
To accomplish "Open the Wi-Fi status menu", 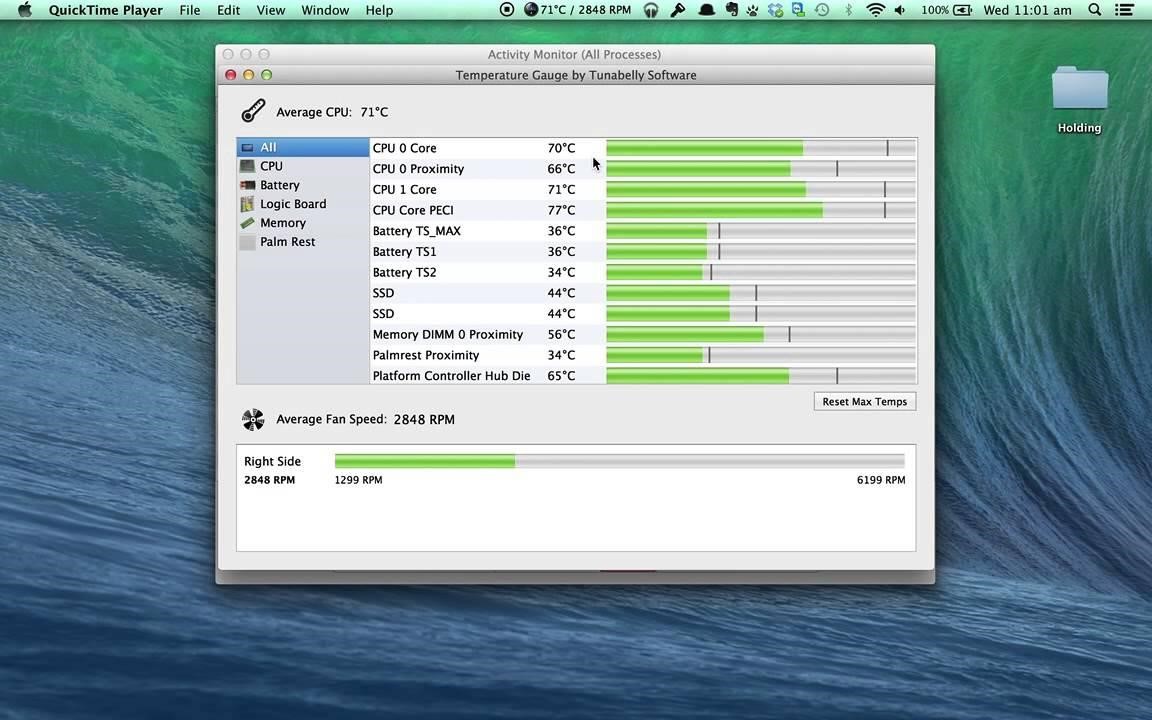I will point(875,10).
